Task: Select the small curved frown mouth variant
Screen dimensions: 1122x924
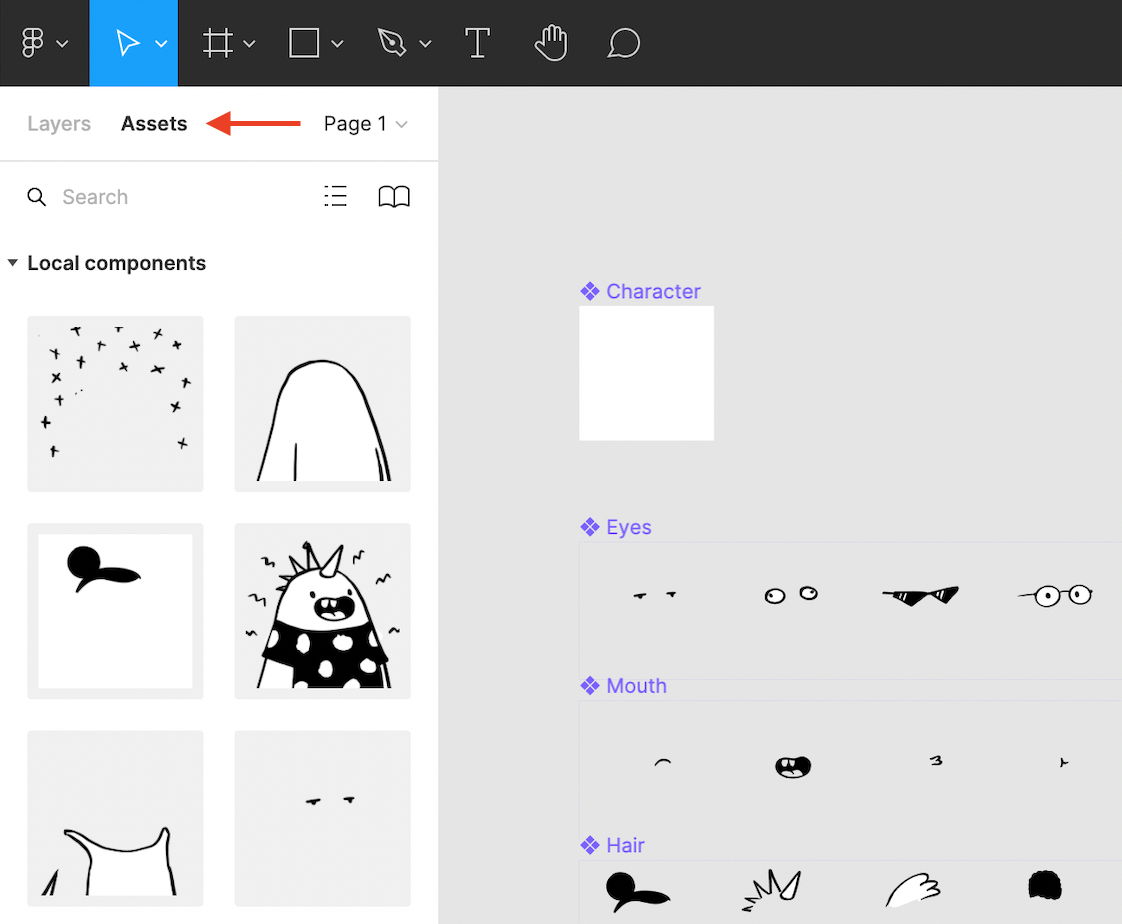Action: (x=663, y=762)
